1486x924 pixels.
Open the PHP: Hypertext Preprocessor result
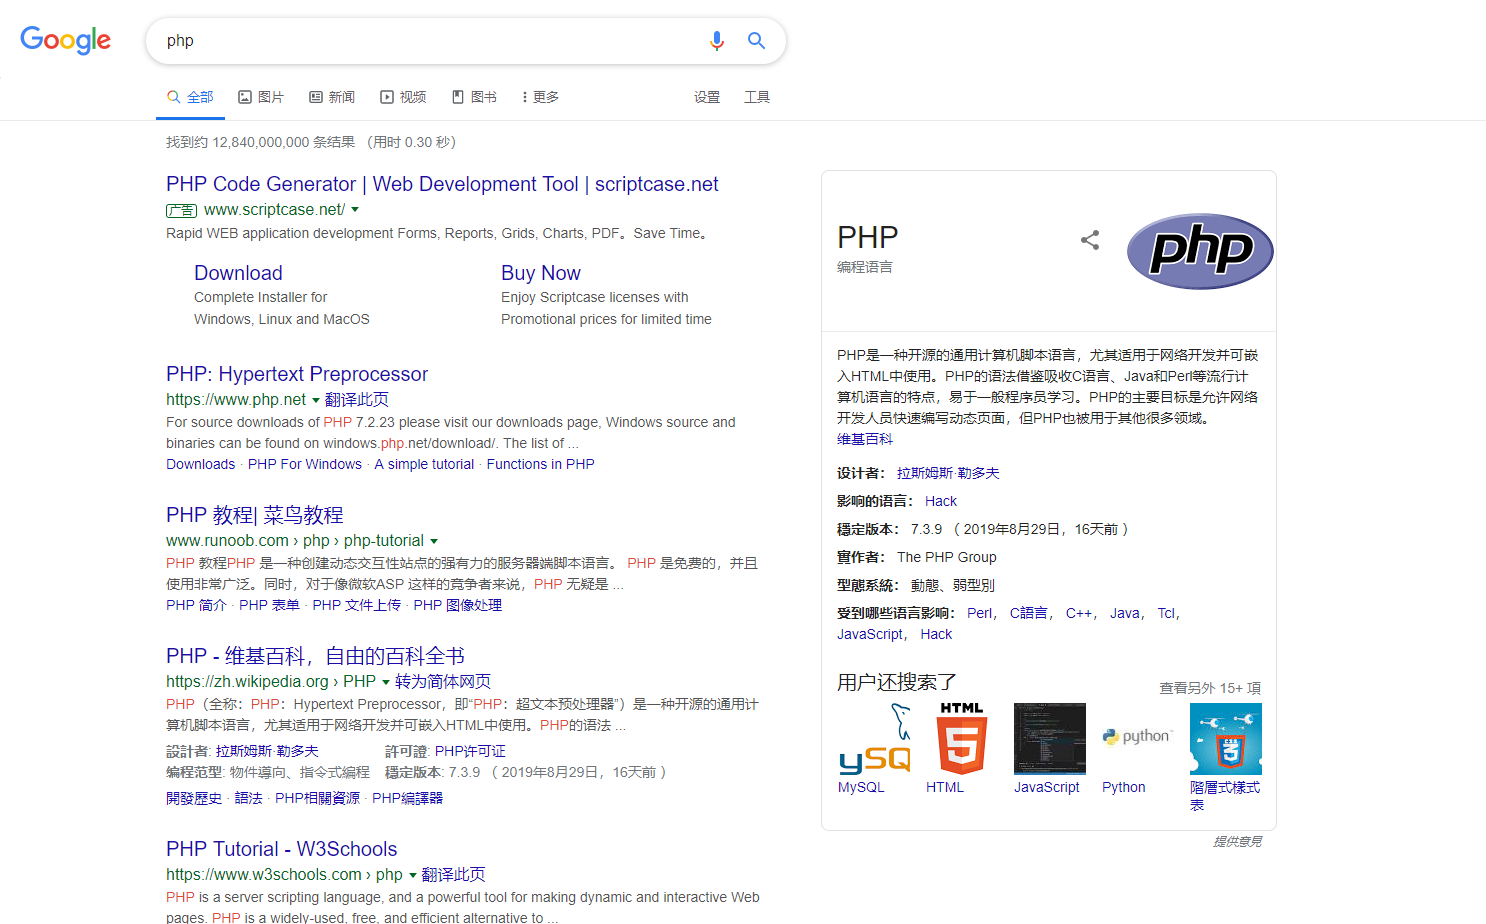[x=297, y=374]
